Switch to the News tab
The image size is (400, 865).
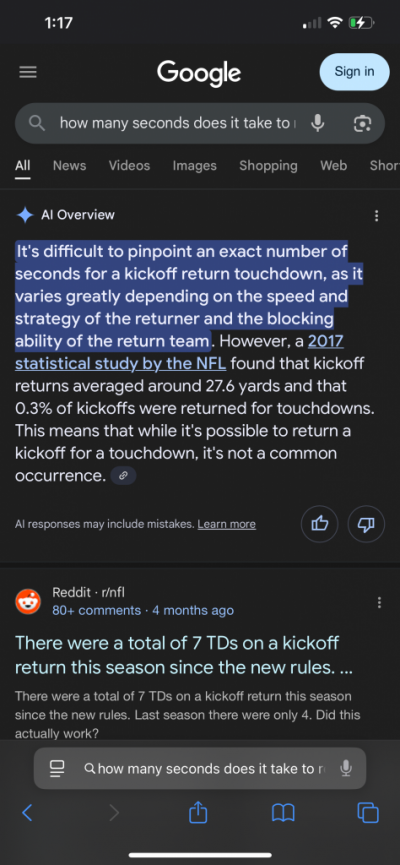pos(70,165)
